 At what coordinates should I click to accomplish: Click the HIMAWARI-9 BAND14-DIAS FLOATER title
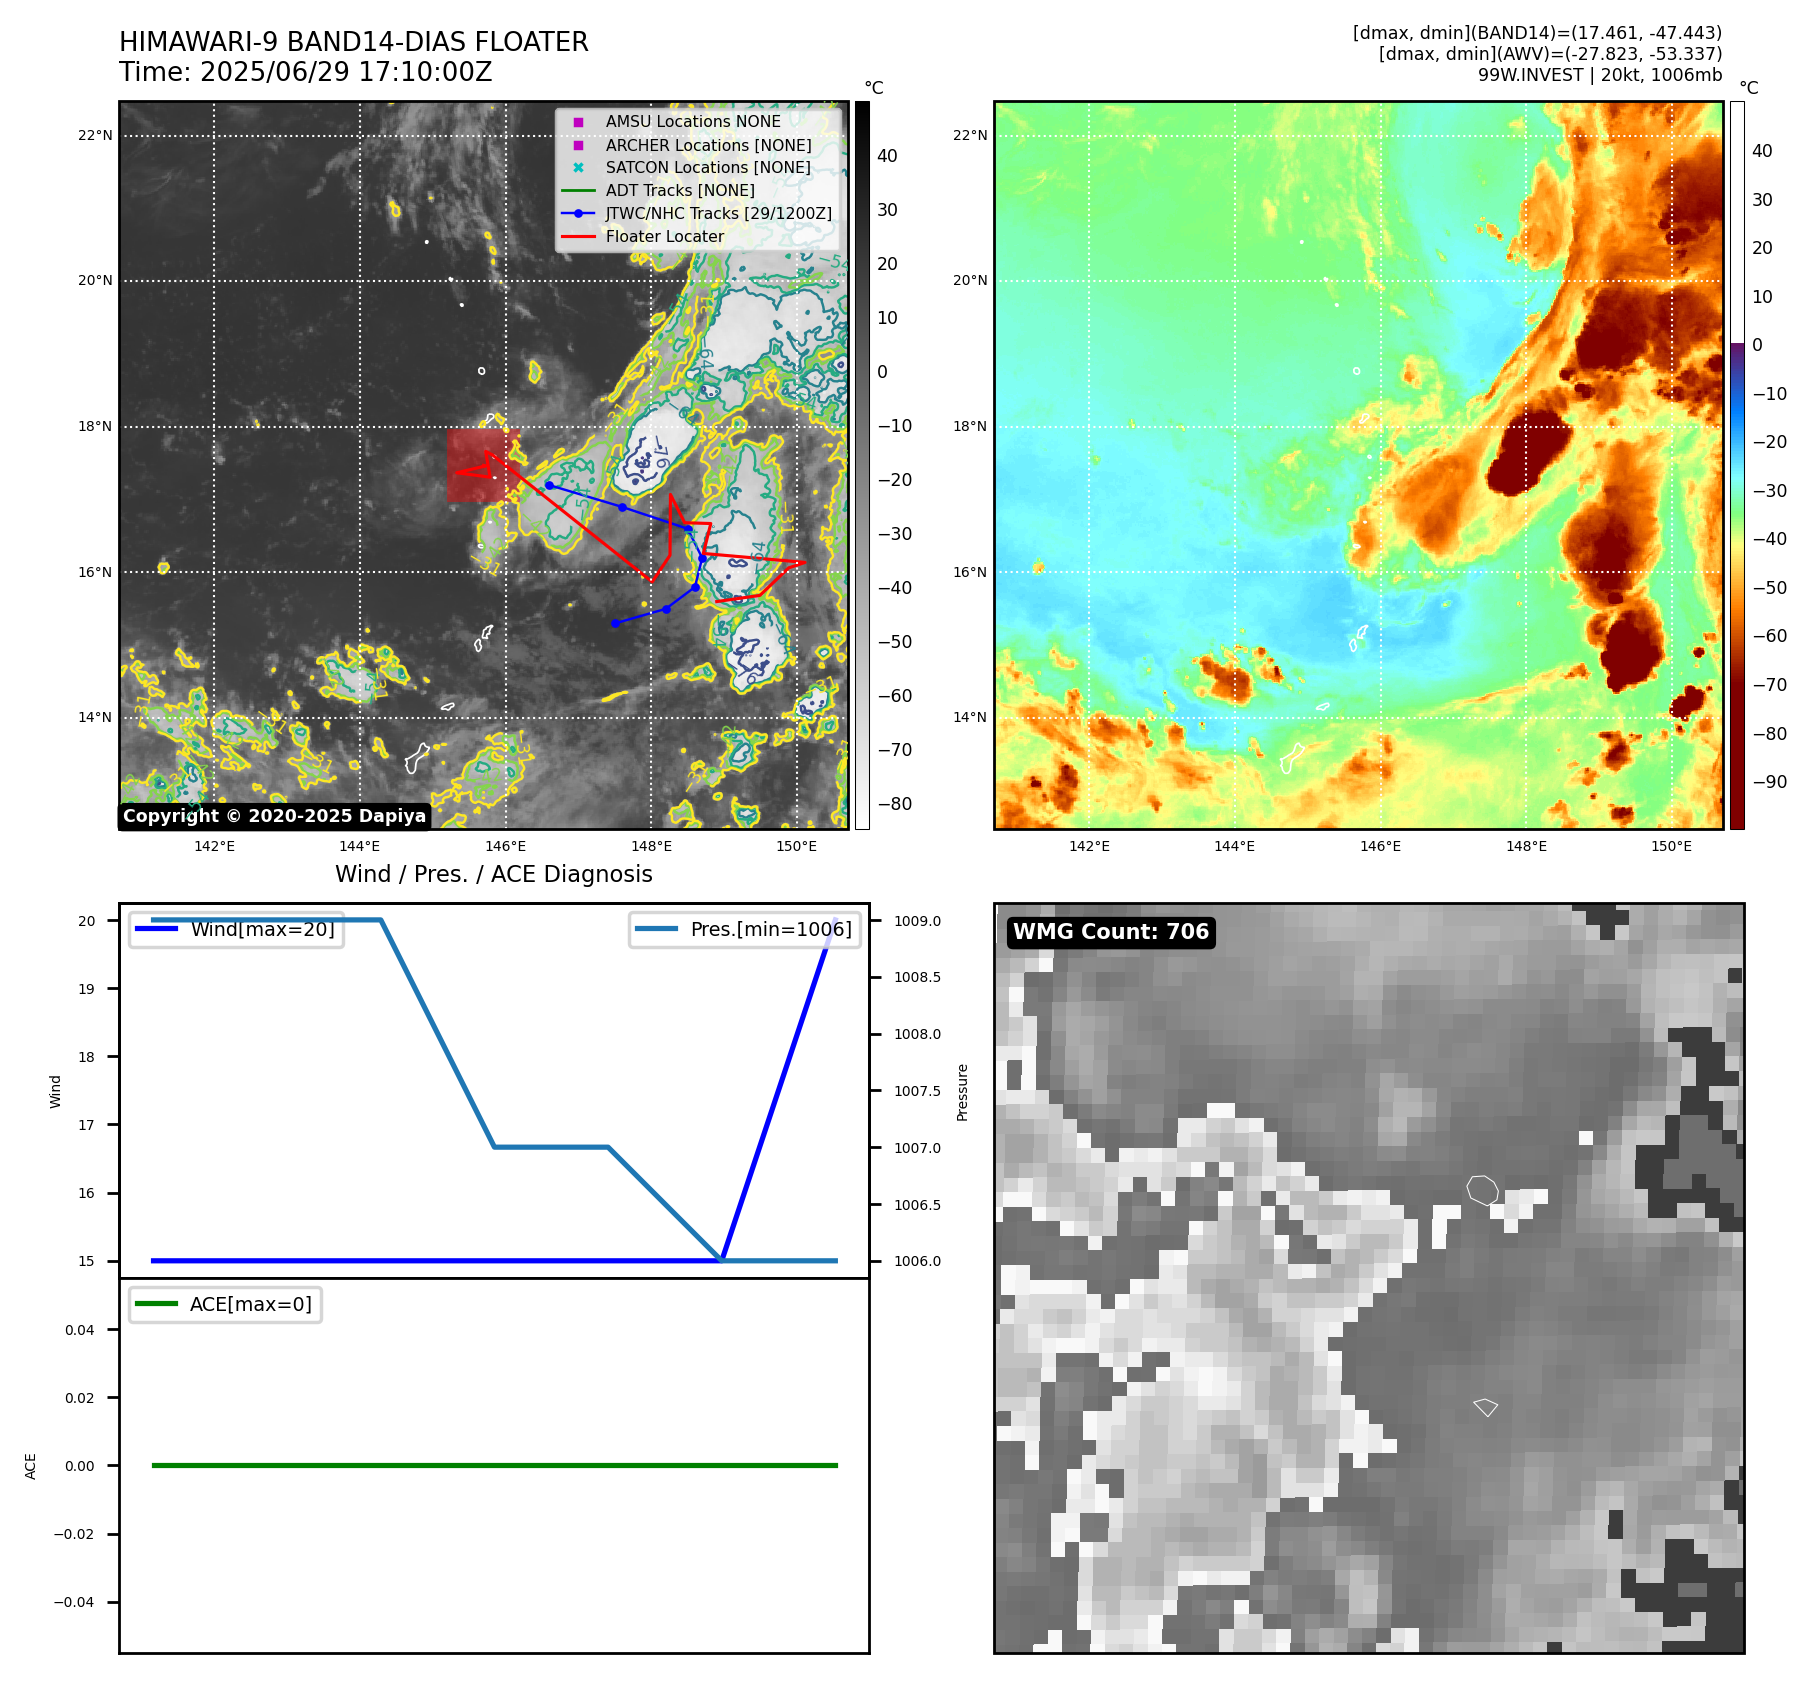(354, 42)
